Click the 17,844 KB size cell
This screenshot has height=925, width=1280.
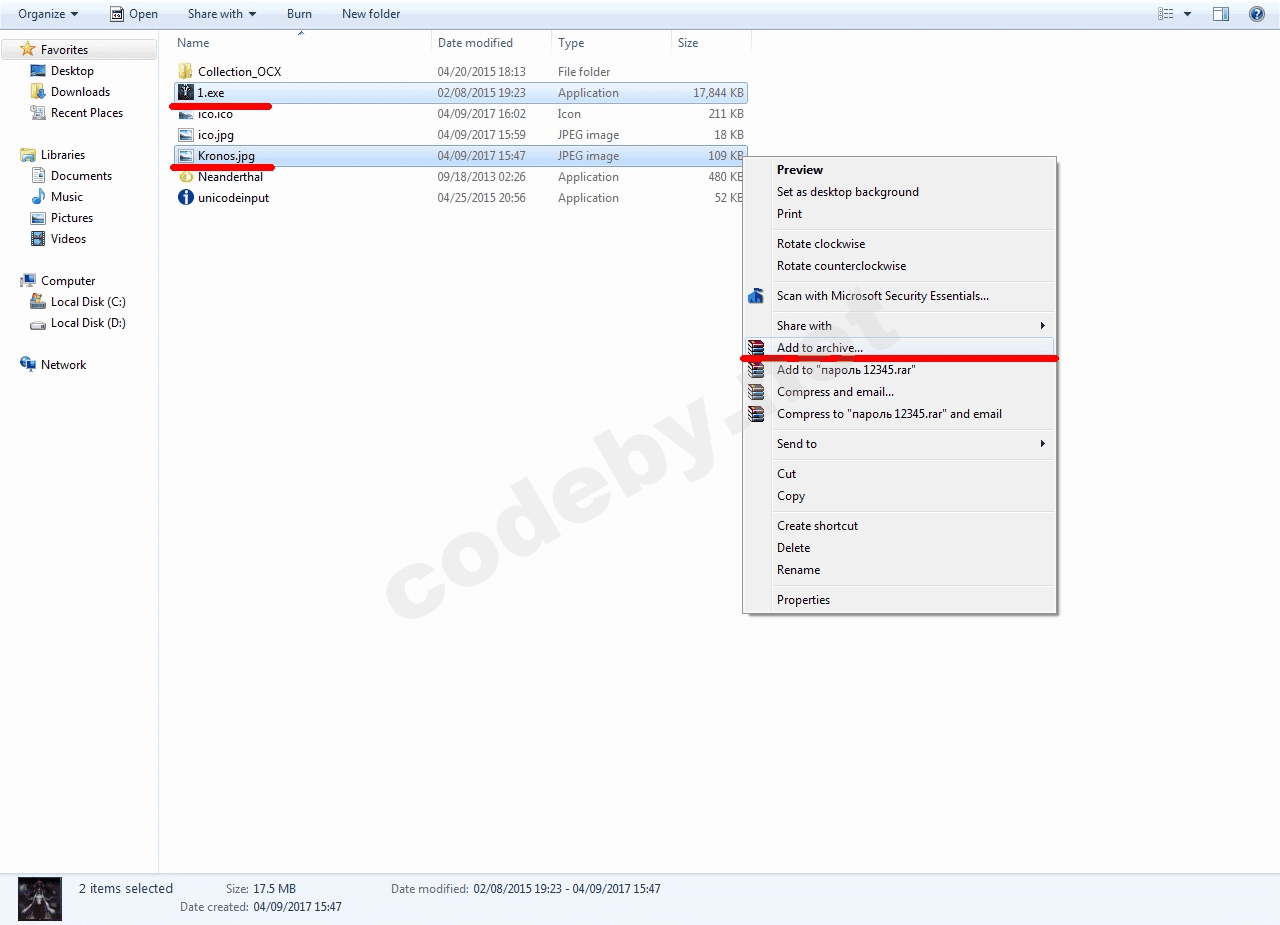click(718, 93)
